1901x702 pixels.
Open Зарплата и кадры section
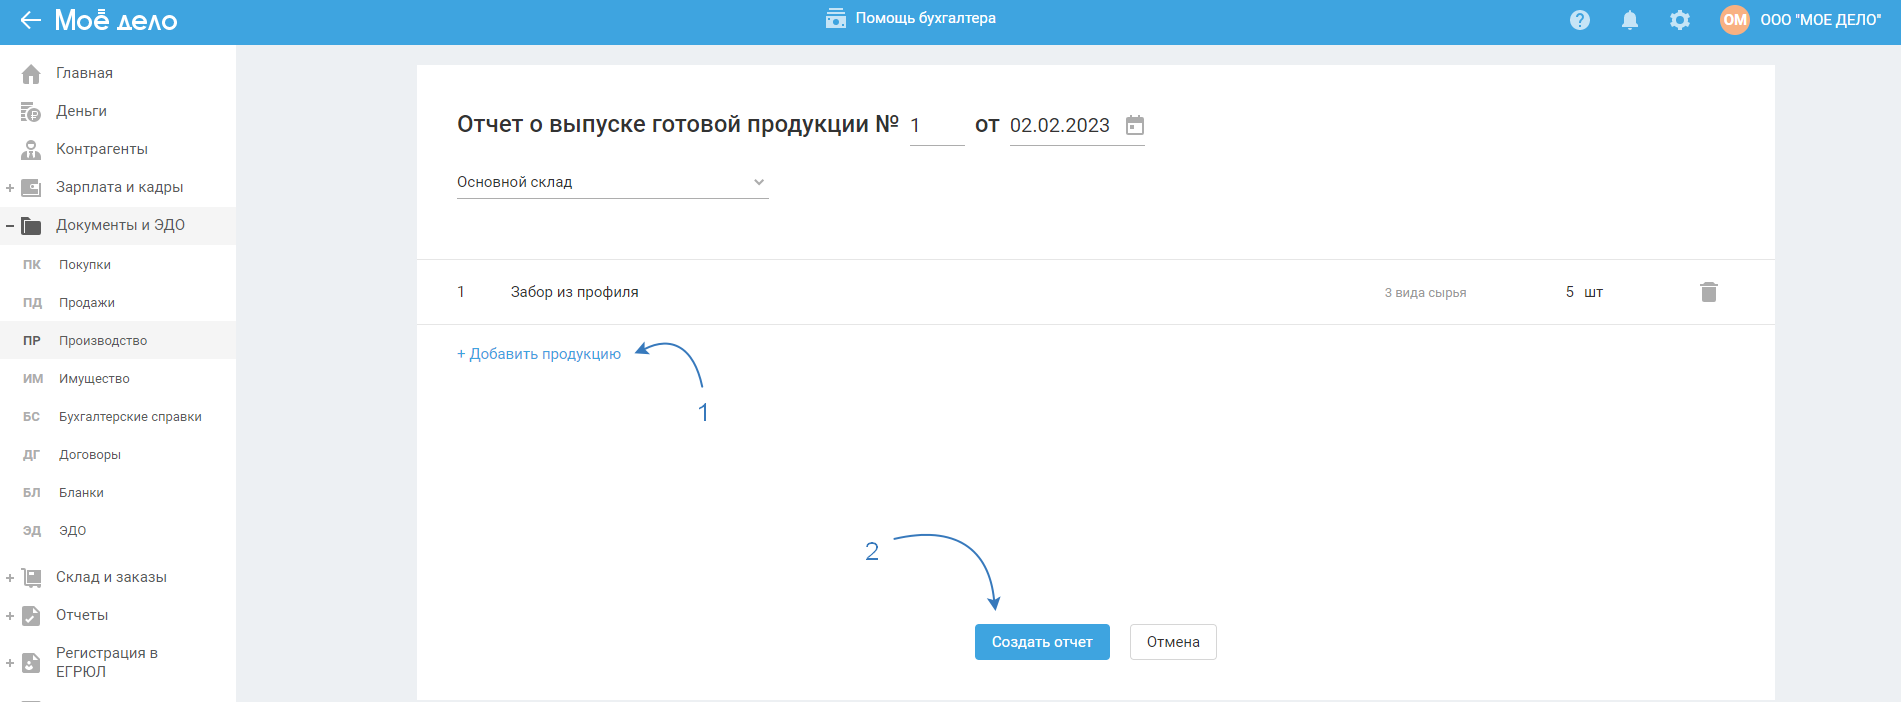click(x=120, y=187)
